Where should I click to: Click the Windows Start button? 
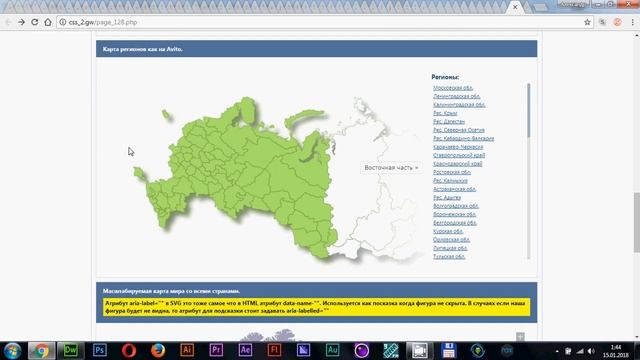12,351
